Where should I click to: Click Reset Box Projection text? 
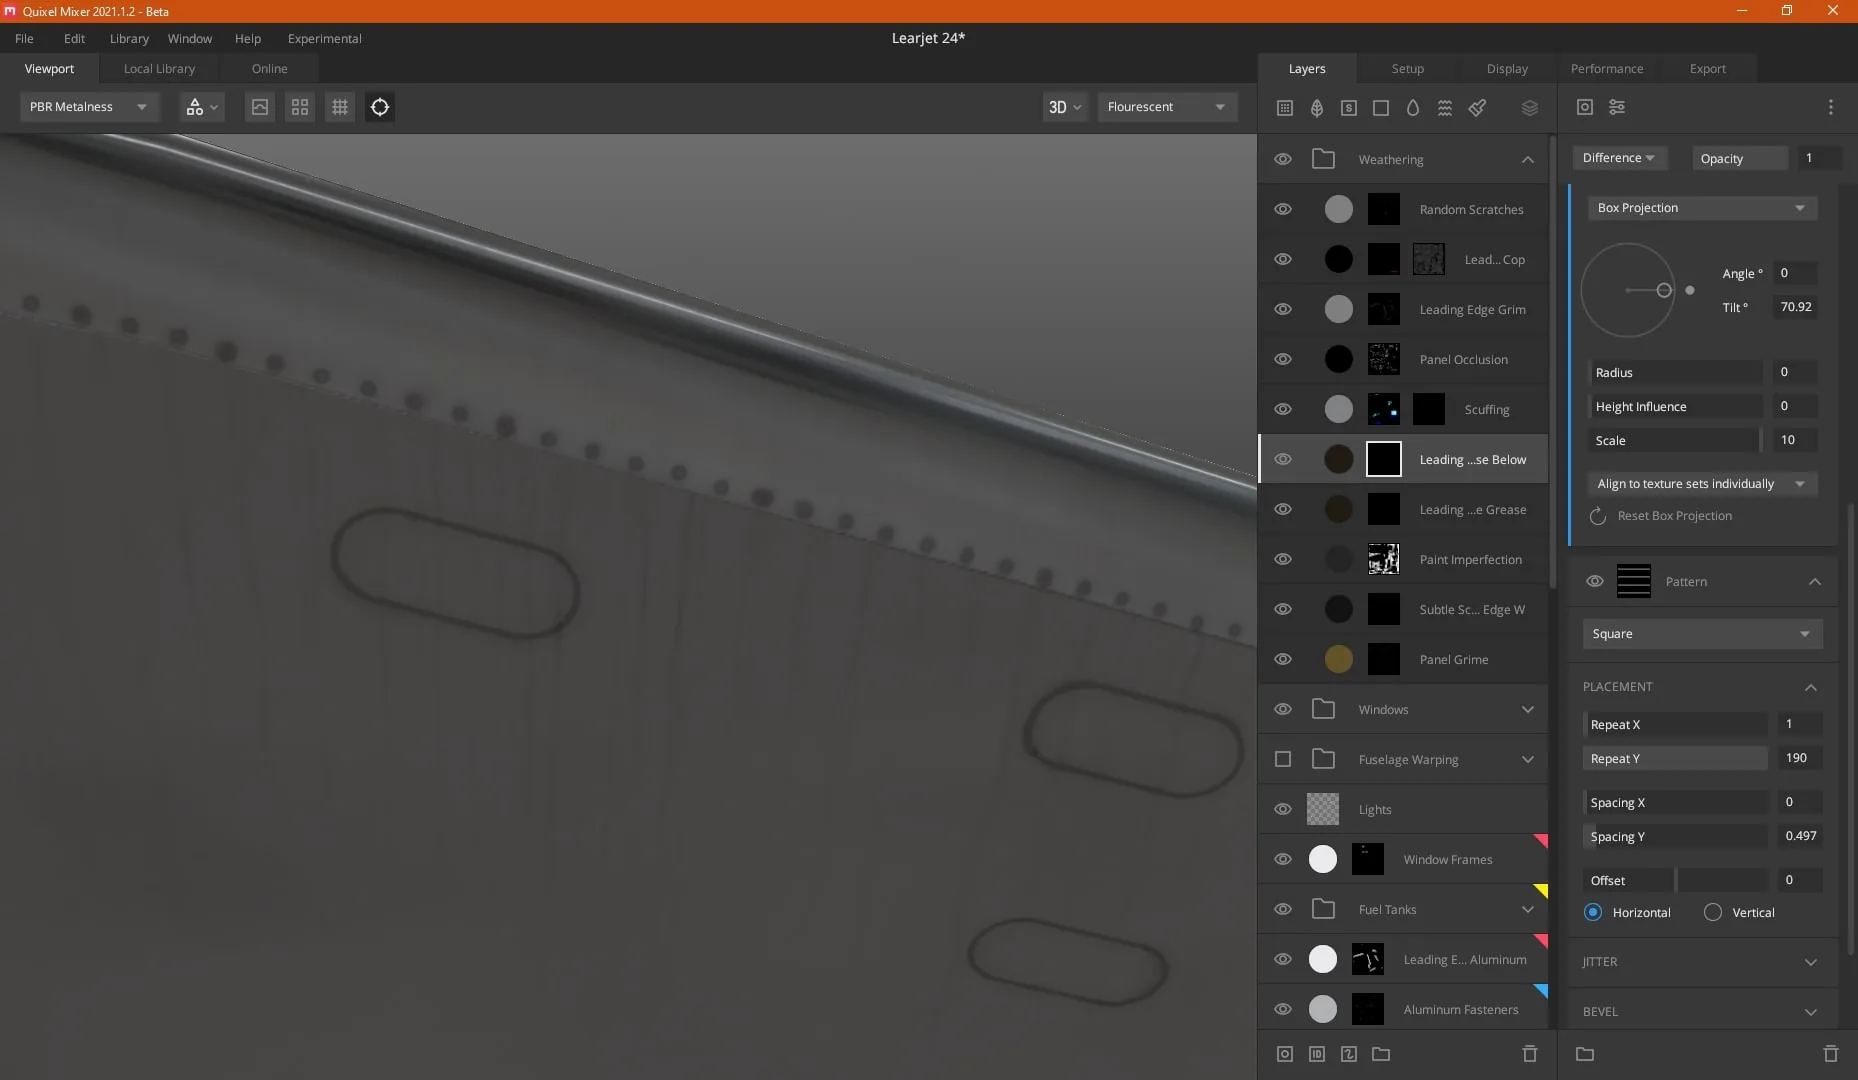tap(1675, 516)
